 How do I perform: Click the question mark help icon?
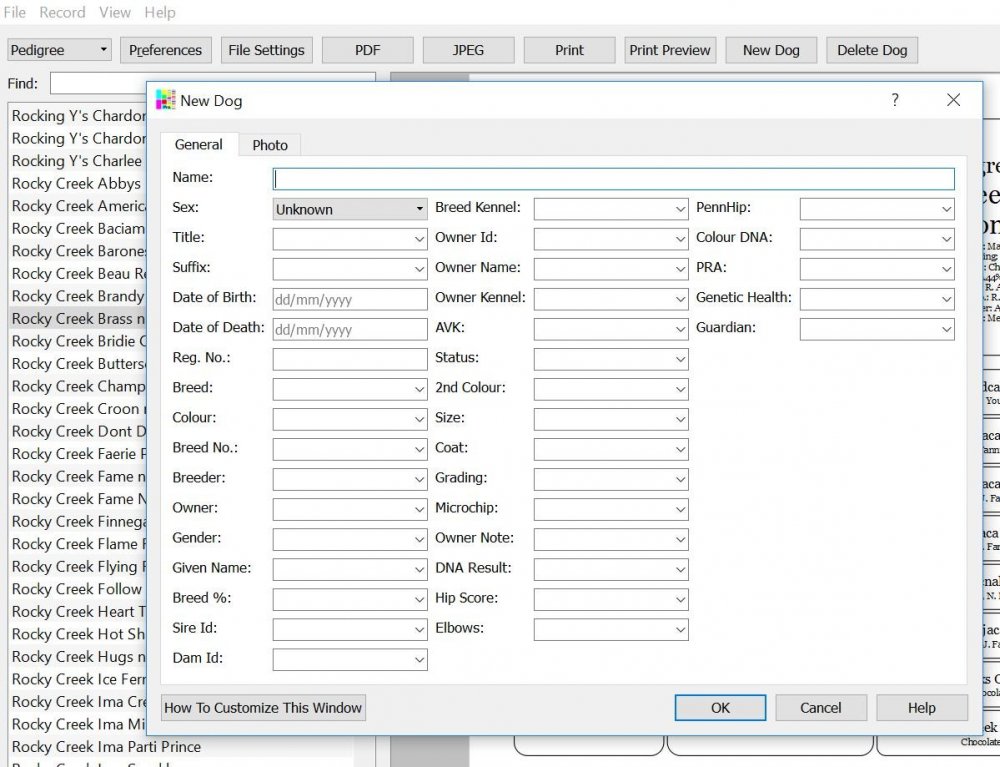pos(895,100)
